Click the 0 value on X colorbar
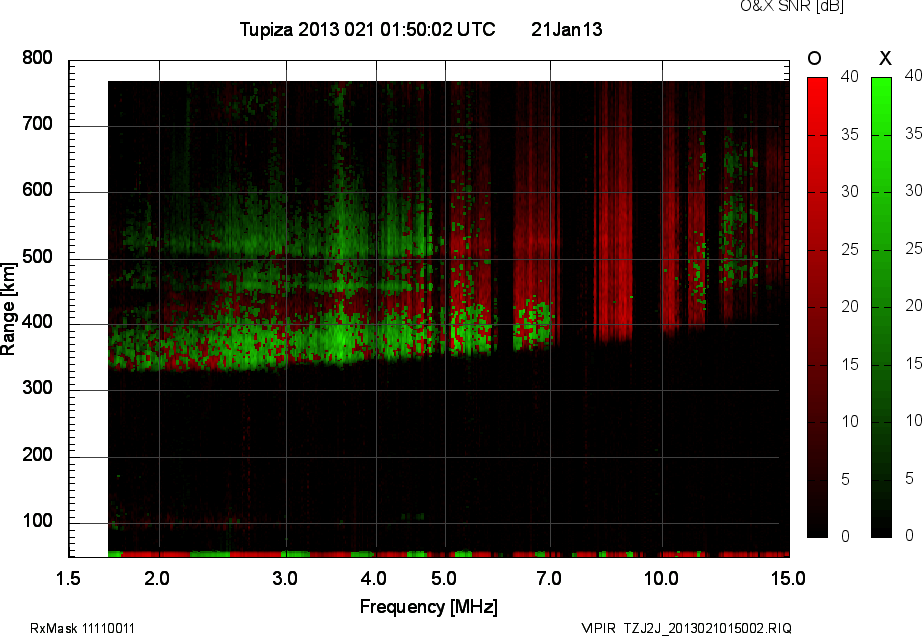 coord(909,535)
